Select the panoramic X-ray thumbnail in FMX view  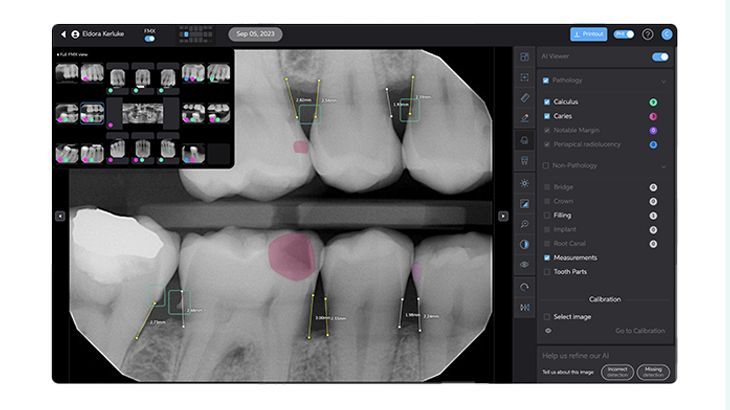pos(142,113)
